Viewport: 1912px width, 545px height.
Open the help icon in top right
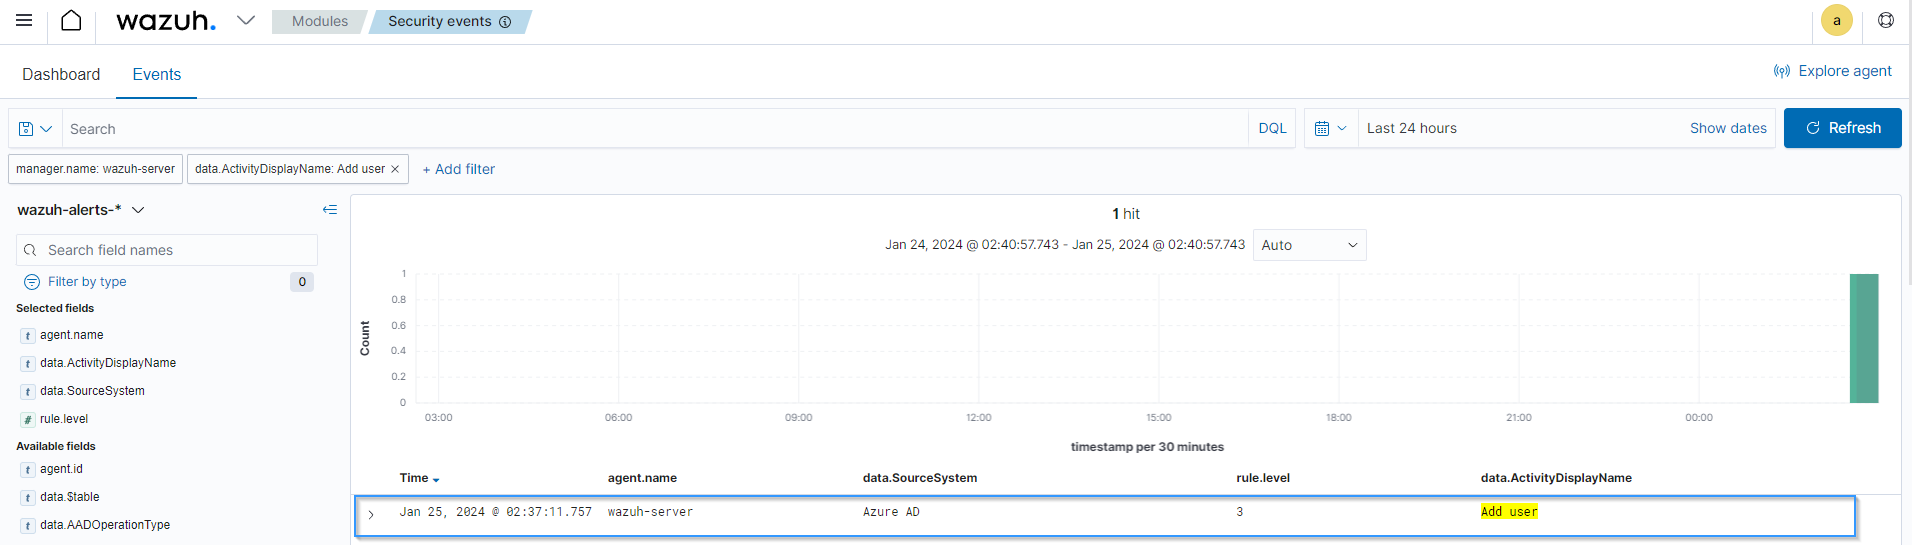pos(1885,21)
